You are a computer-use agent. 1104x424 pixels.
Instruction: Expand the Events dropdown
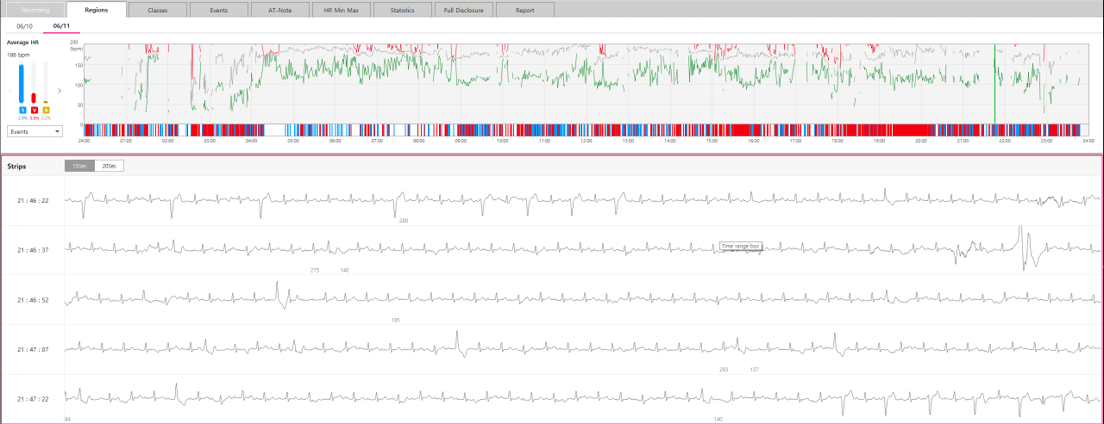[x=34, y=131]
